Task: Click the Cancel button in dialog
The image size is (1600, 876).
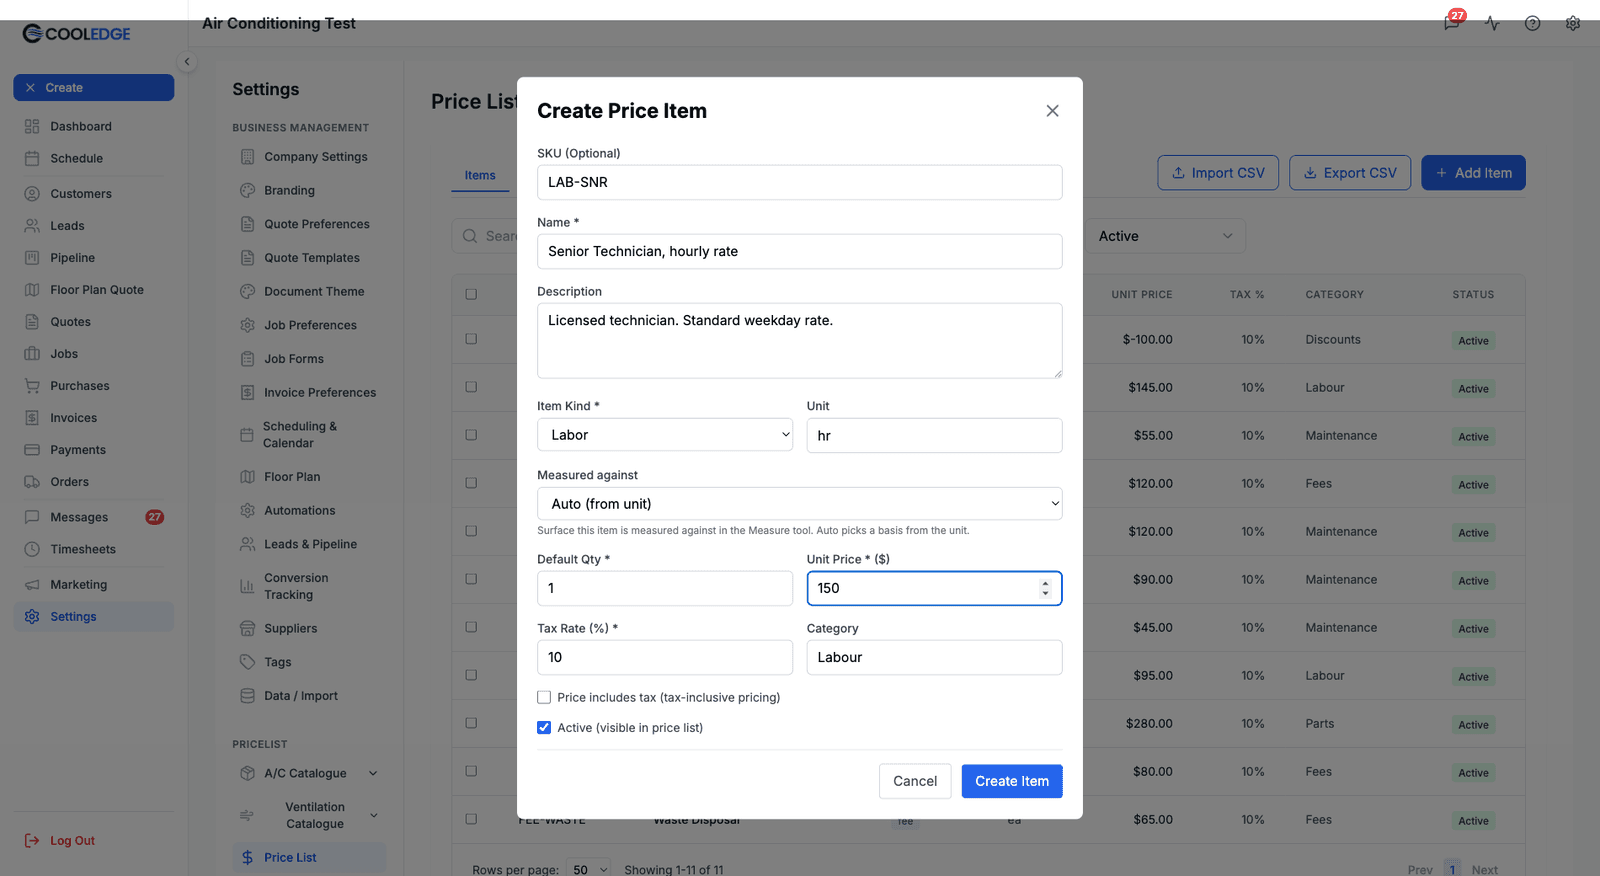Action: [x=915, y=781]
